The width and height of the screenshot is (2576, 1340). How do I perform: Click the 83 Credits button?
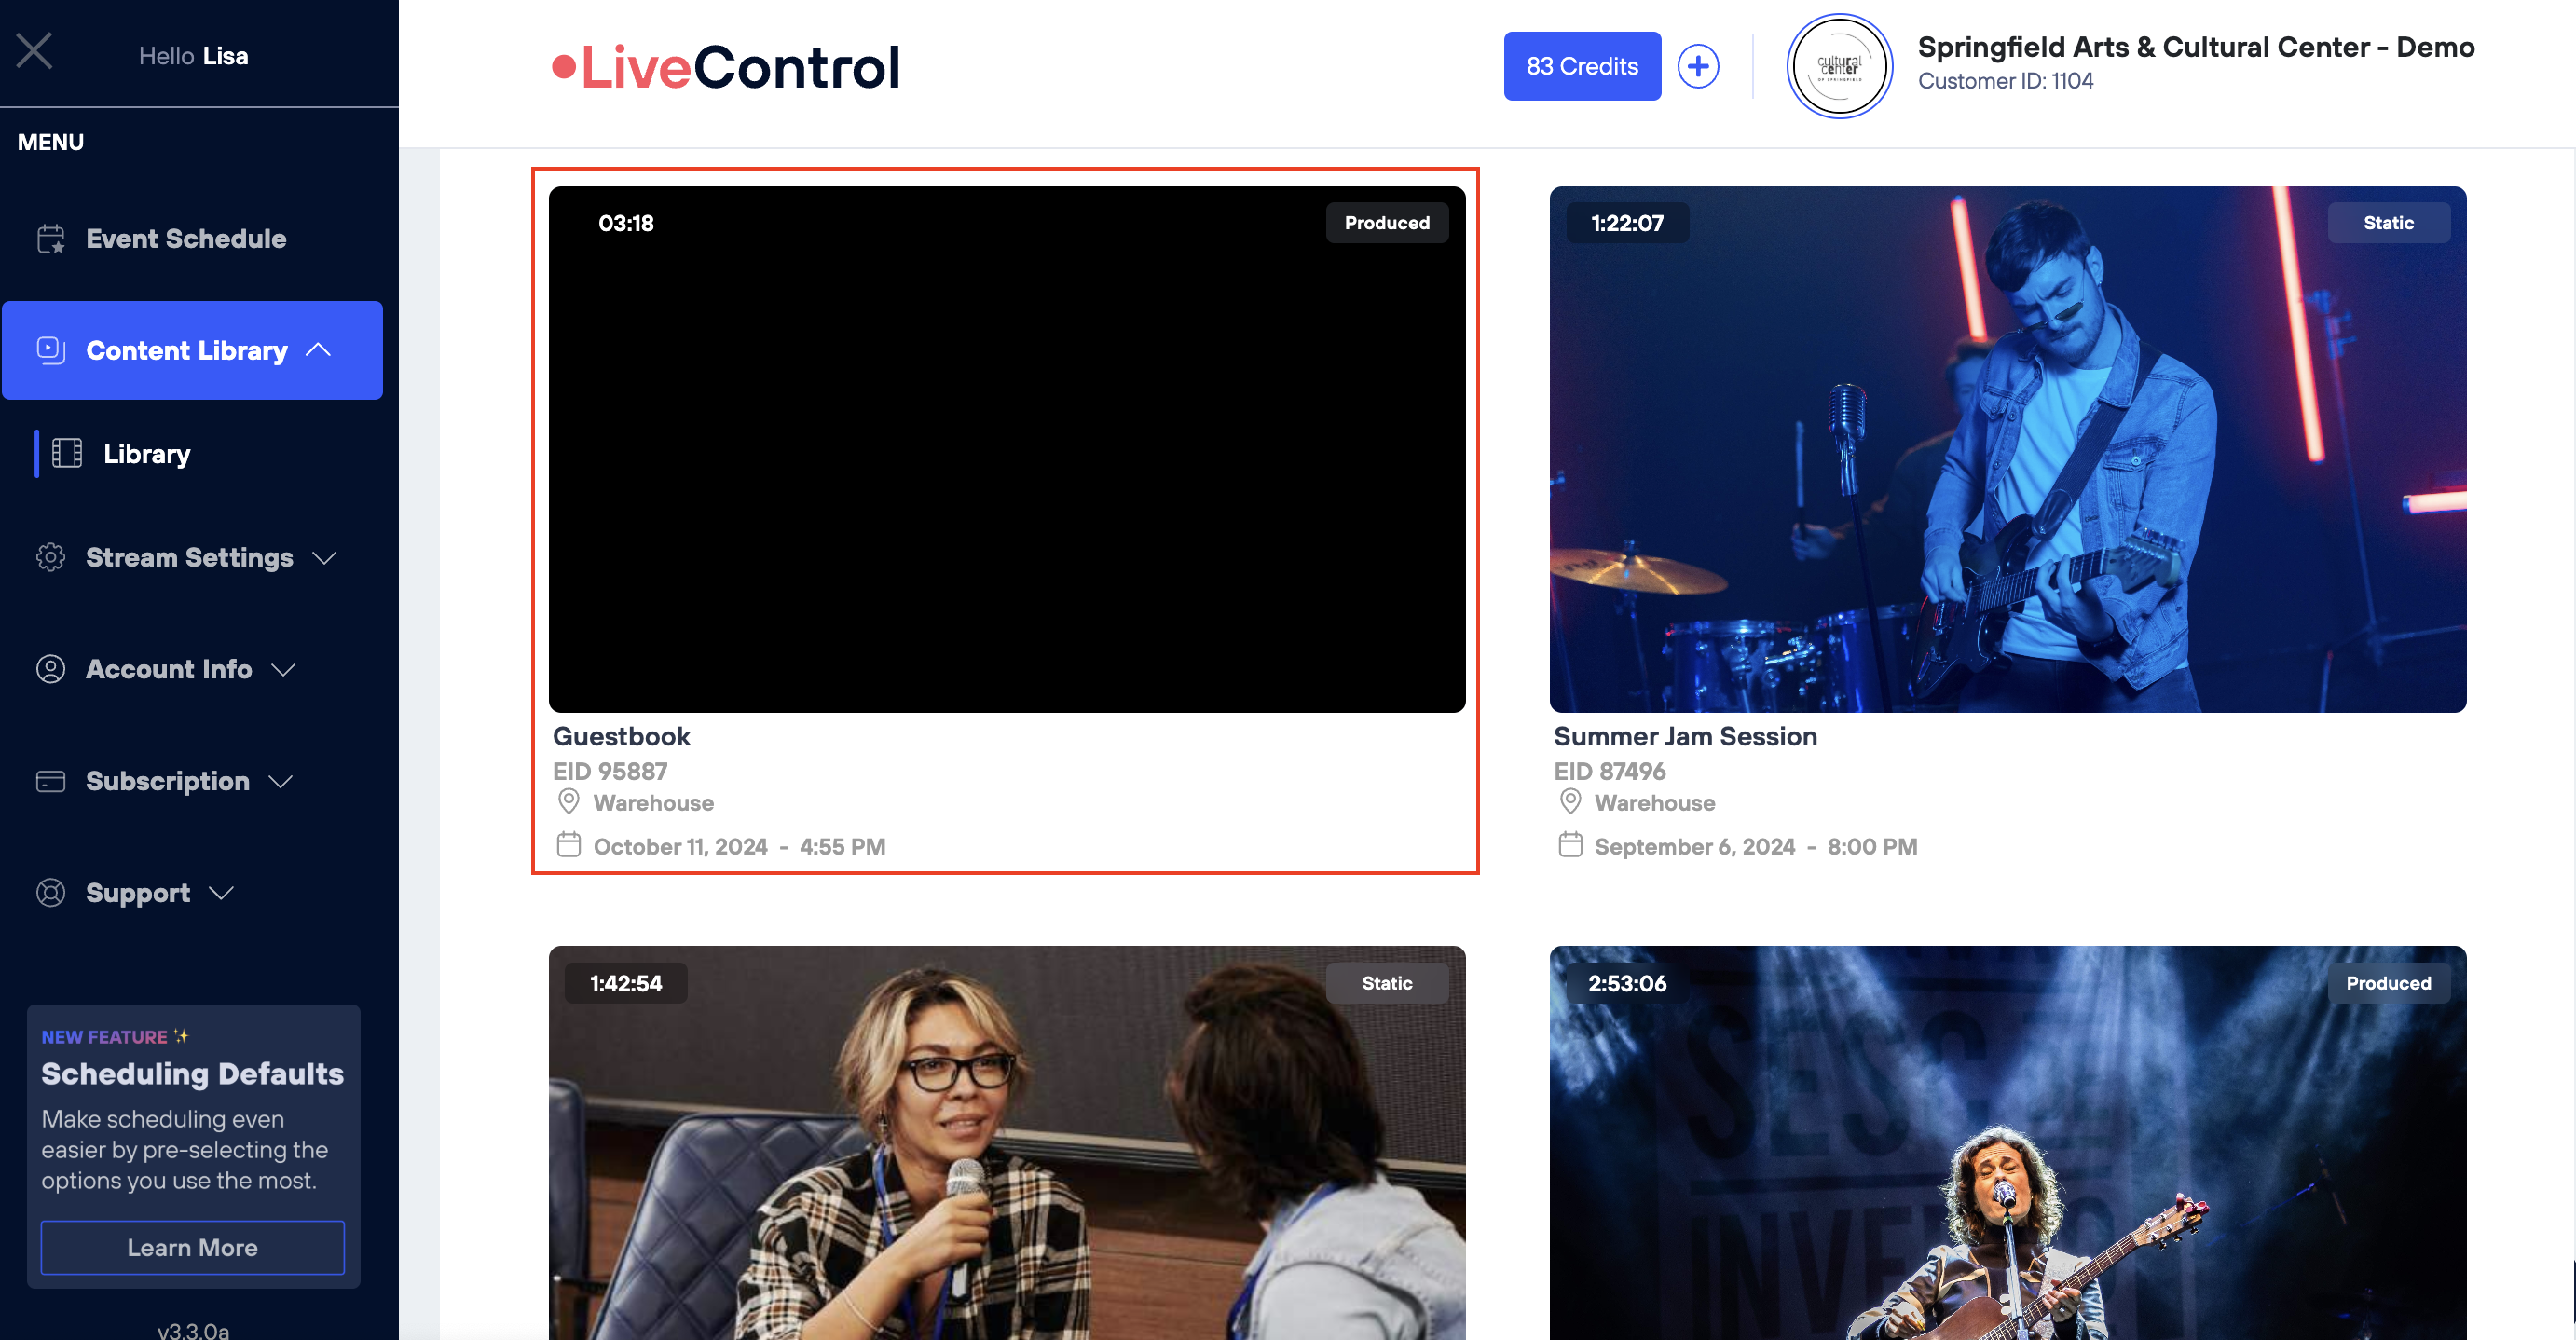tap(1581, 67)
